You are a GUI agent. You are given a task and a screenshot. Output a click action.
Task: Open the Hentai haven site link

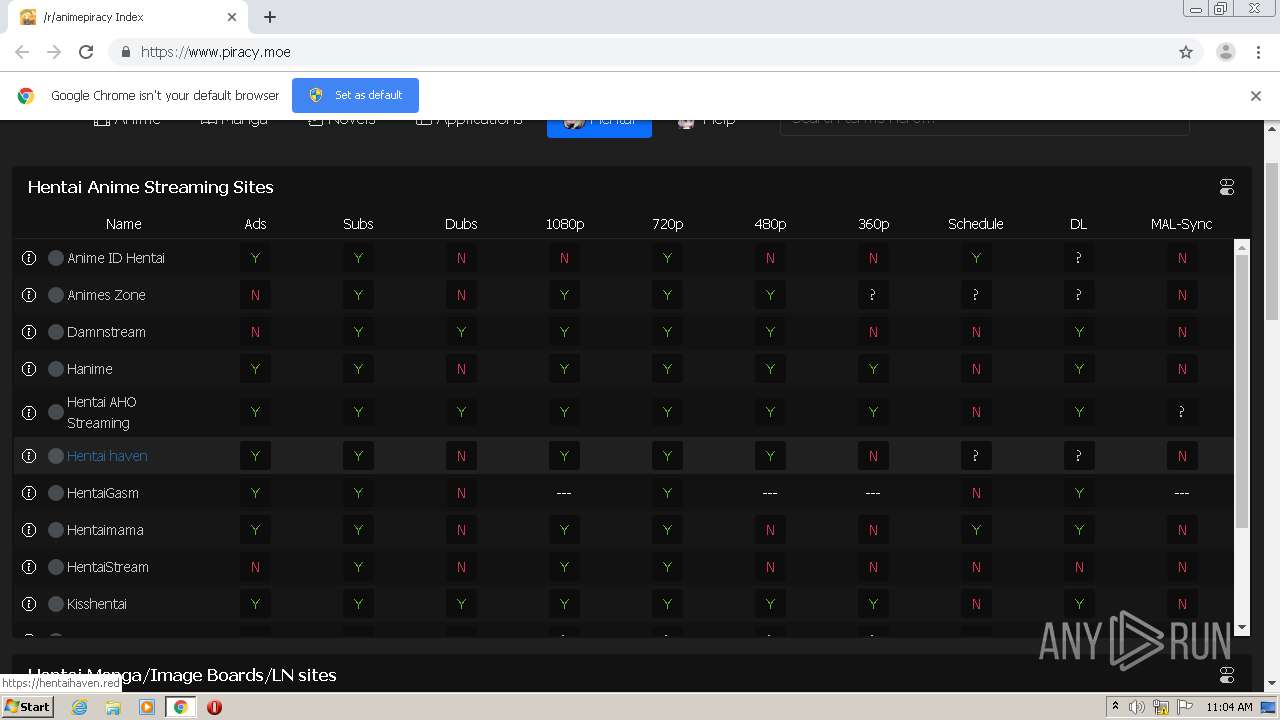coord(107,456)
